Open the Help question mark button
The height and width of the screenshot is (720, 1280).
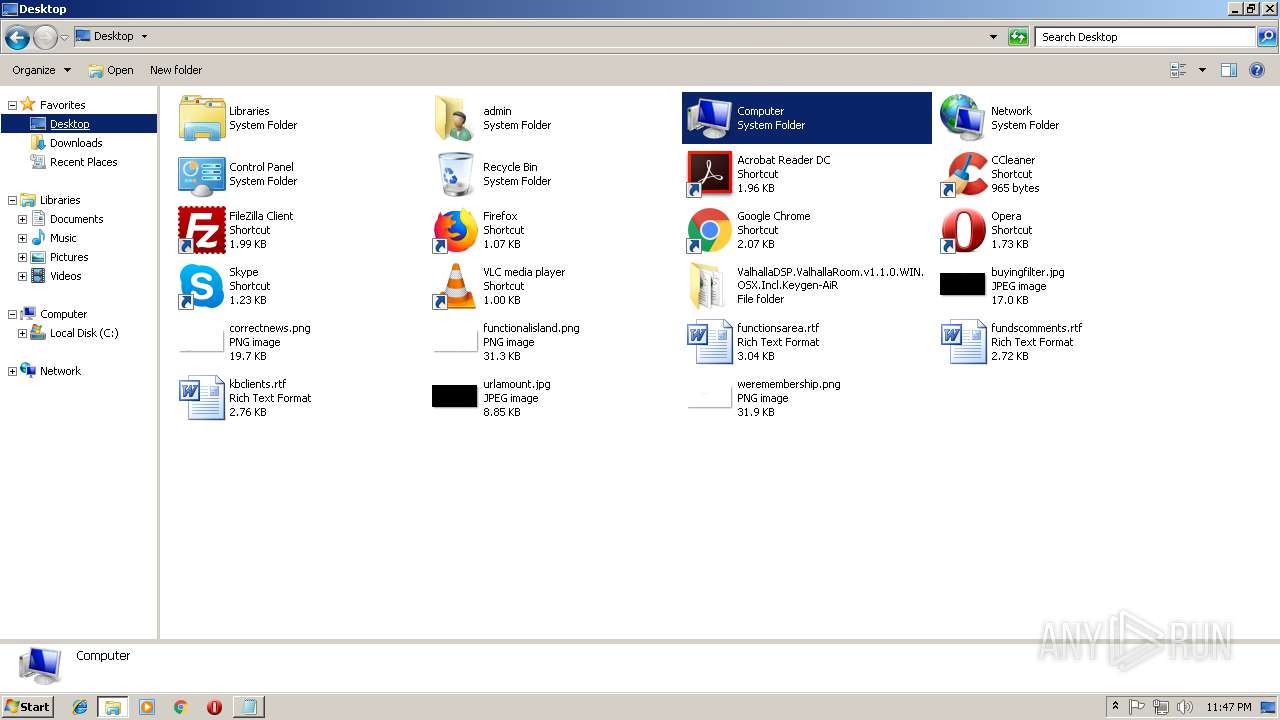coord(1258,70)
